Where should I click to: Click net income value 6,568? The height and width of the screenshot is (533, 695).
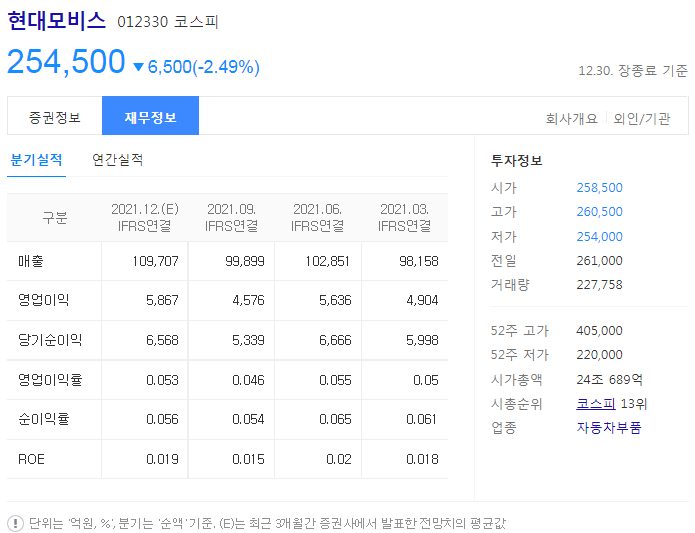tap(162, 340)
